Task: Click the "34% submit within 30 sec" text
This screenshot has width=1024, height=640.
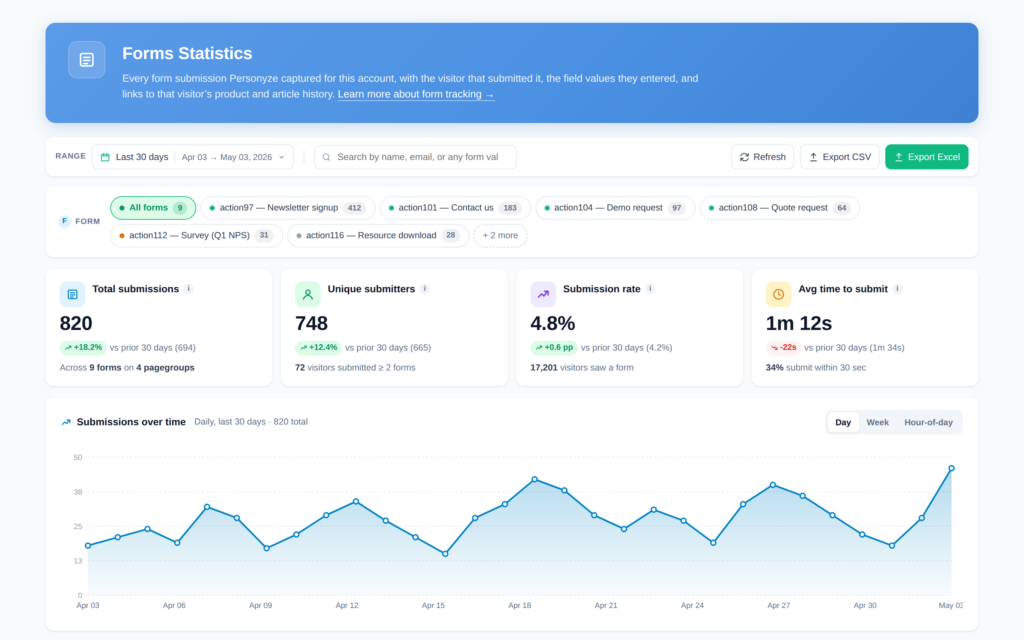Action: (x=816, y=368)
